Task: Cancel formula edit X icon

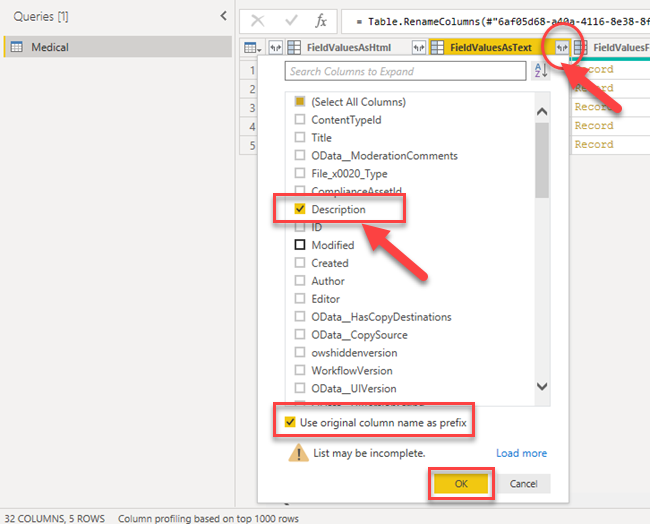Action: pyautogui.click(x=257, y=20)
